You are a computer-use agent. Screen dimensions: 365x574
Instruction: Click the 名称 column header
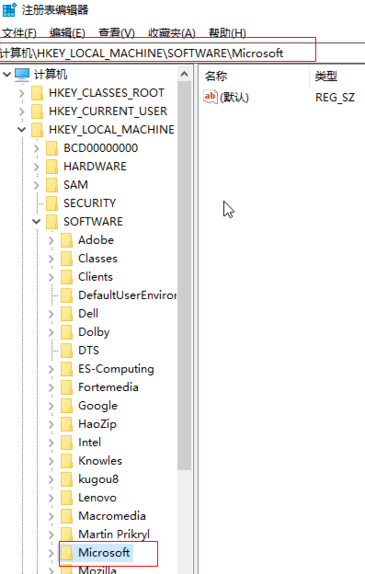pos(216,76)
